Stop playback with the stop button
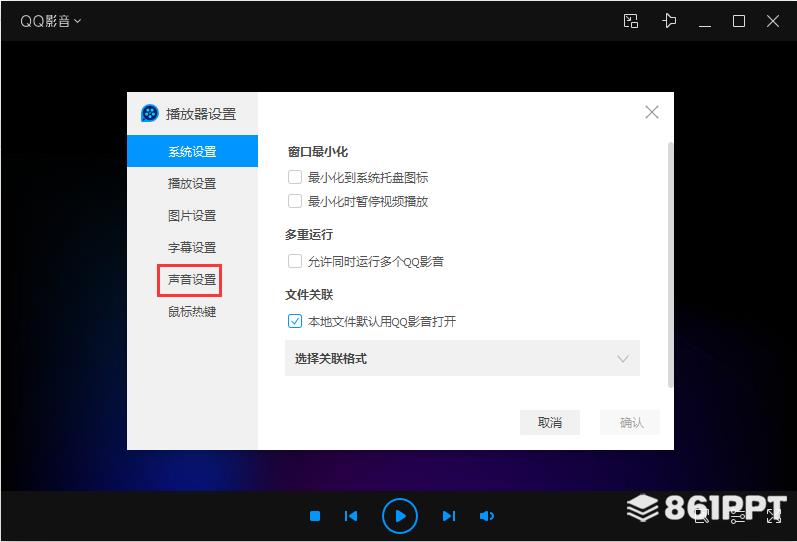The height and width of the screenshot is (542, 797). tap(315, 516)
